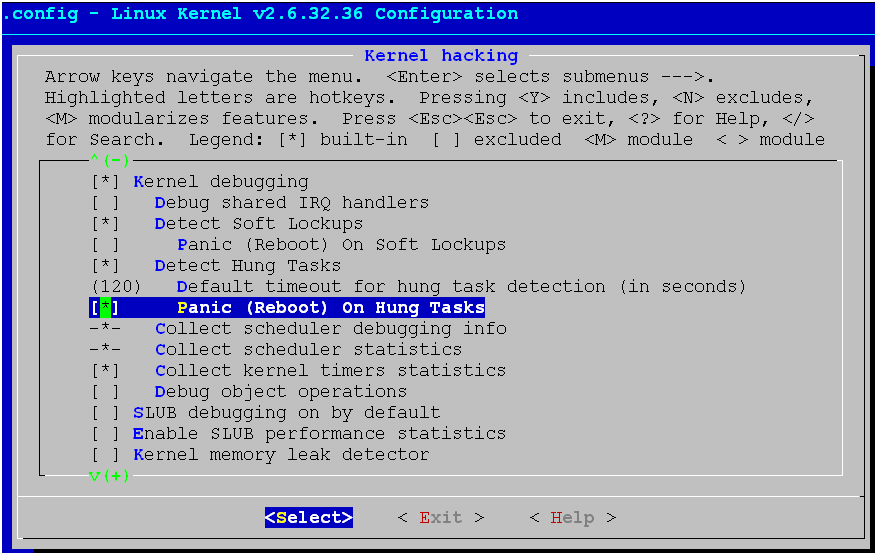This screenshot has height=555, width=877.
Task: Select Debug object operations entry
Action: click(x=281, y=392)
